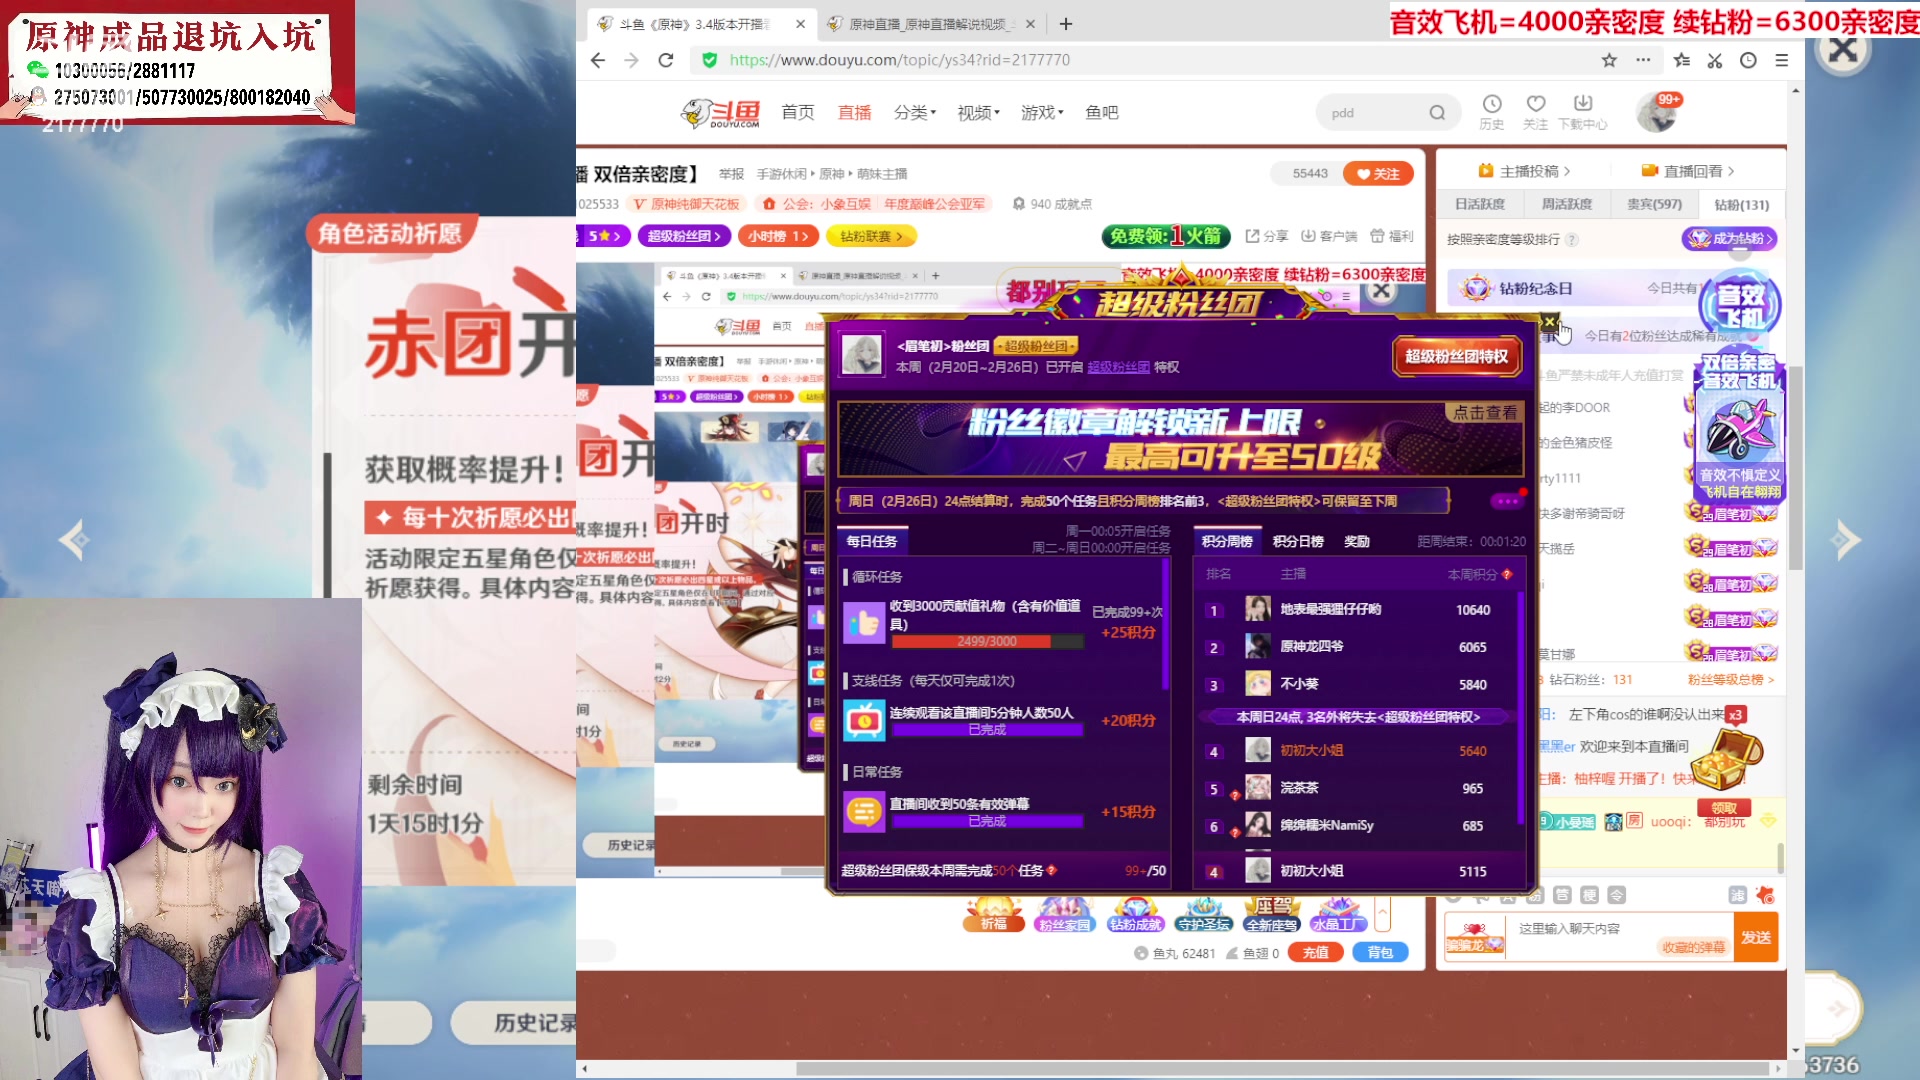Click the 充值 recharge button

[1316, 953]
